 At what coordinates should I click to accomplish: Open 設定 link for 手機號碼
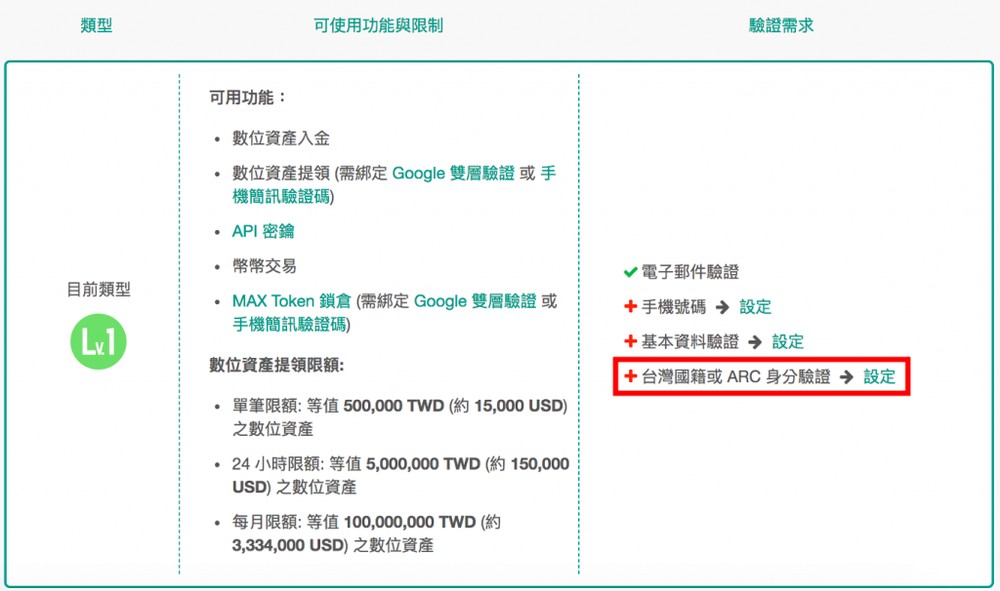[x=755, y=307]
